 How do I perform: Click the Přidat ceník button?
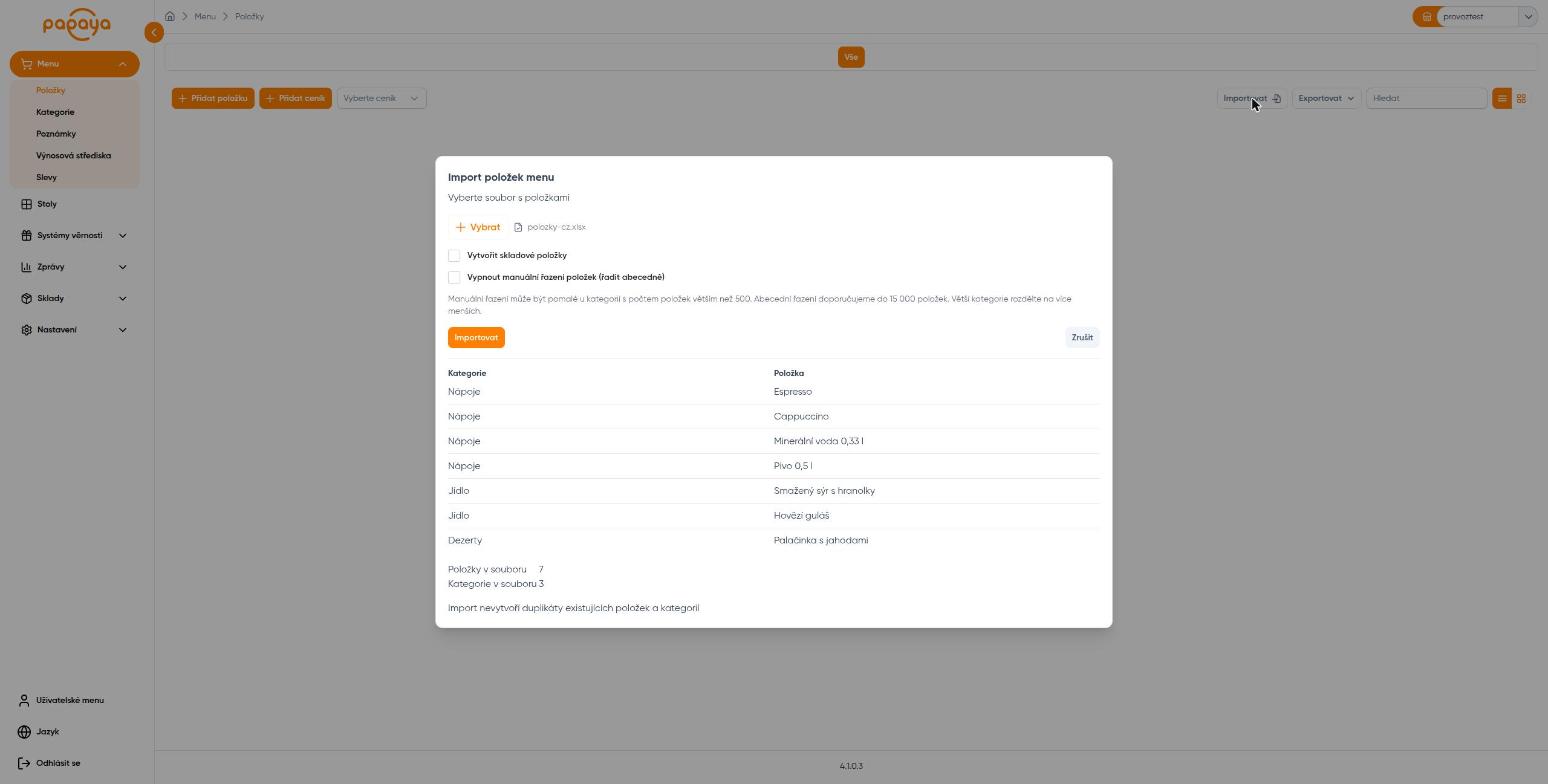[x=296, y=98]
